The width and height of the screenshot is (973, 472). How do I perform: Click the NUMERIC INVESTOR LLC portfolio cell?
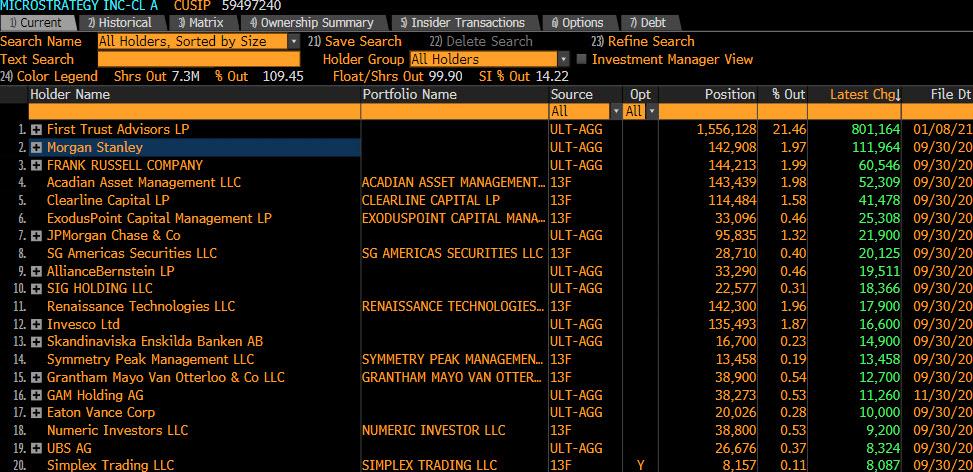pyautogui.click(x=434, y=430)
